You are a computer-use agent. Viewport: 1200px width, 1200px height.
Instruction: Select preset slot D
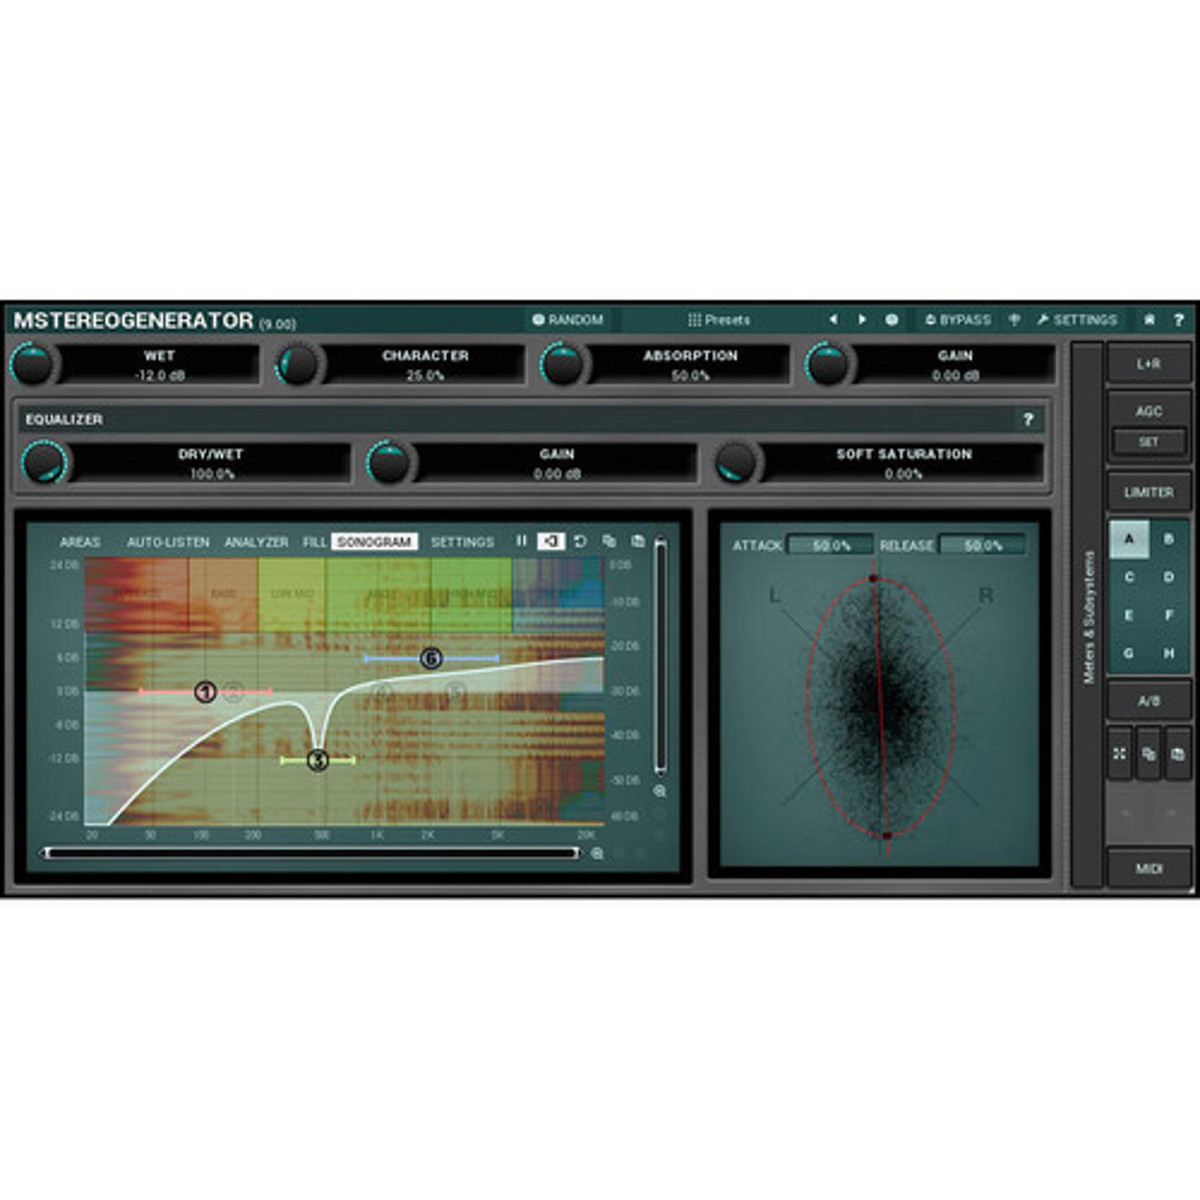[x=1168, y=577]
